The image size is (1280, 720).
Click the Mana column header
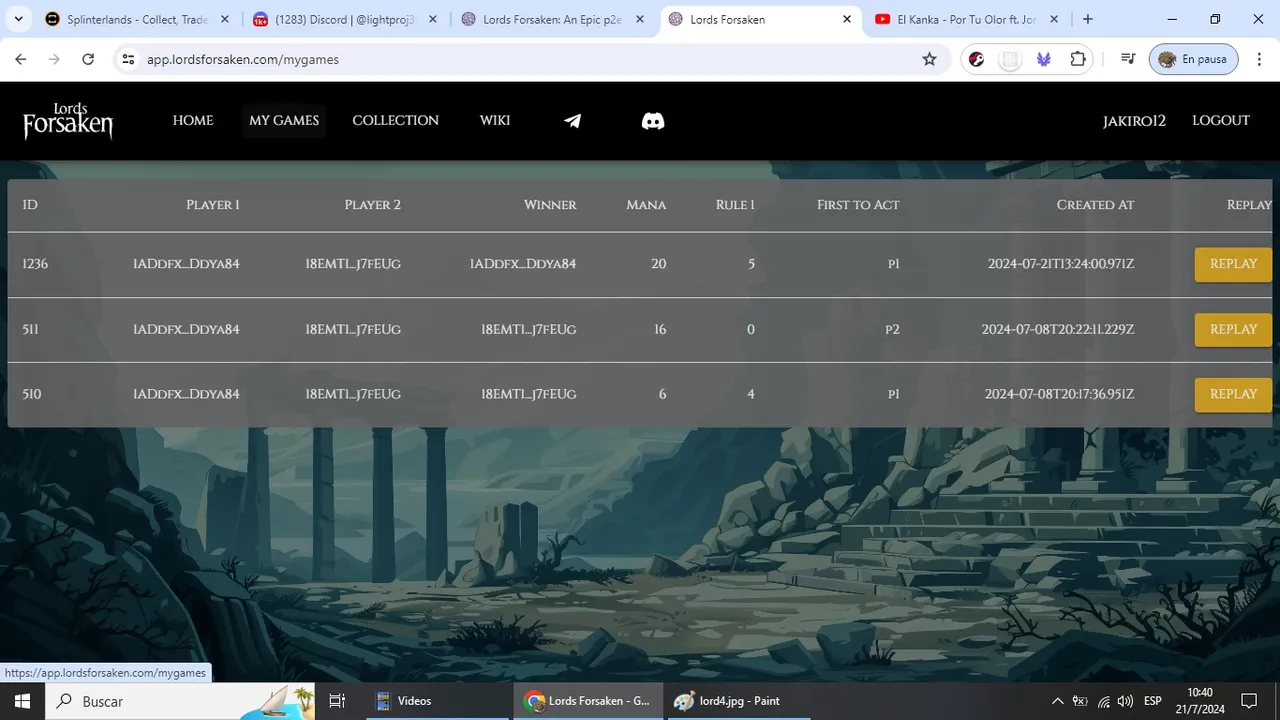click(646, 205)
